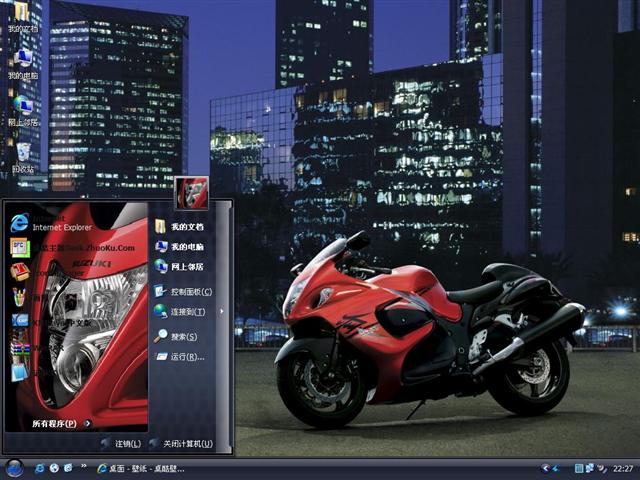640x480 pixels.
Task: Click the 关闭计算机(U) shutdown button
Action: point(186,444)
